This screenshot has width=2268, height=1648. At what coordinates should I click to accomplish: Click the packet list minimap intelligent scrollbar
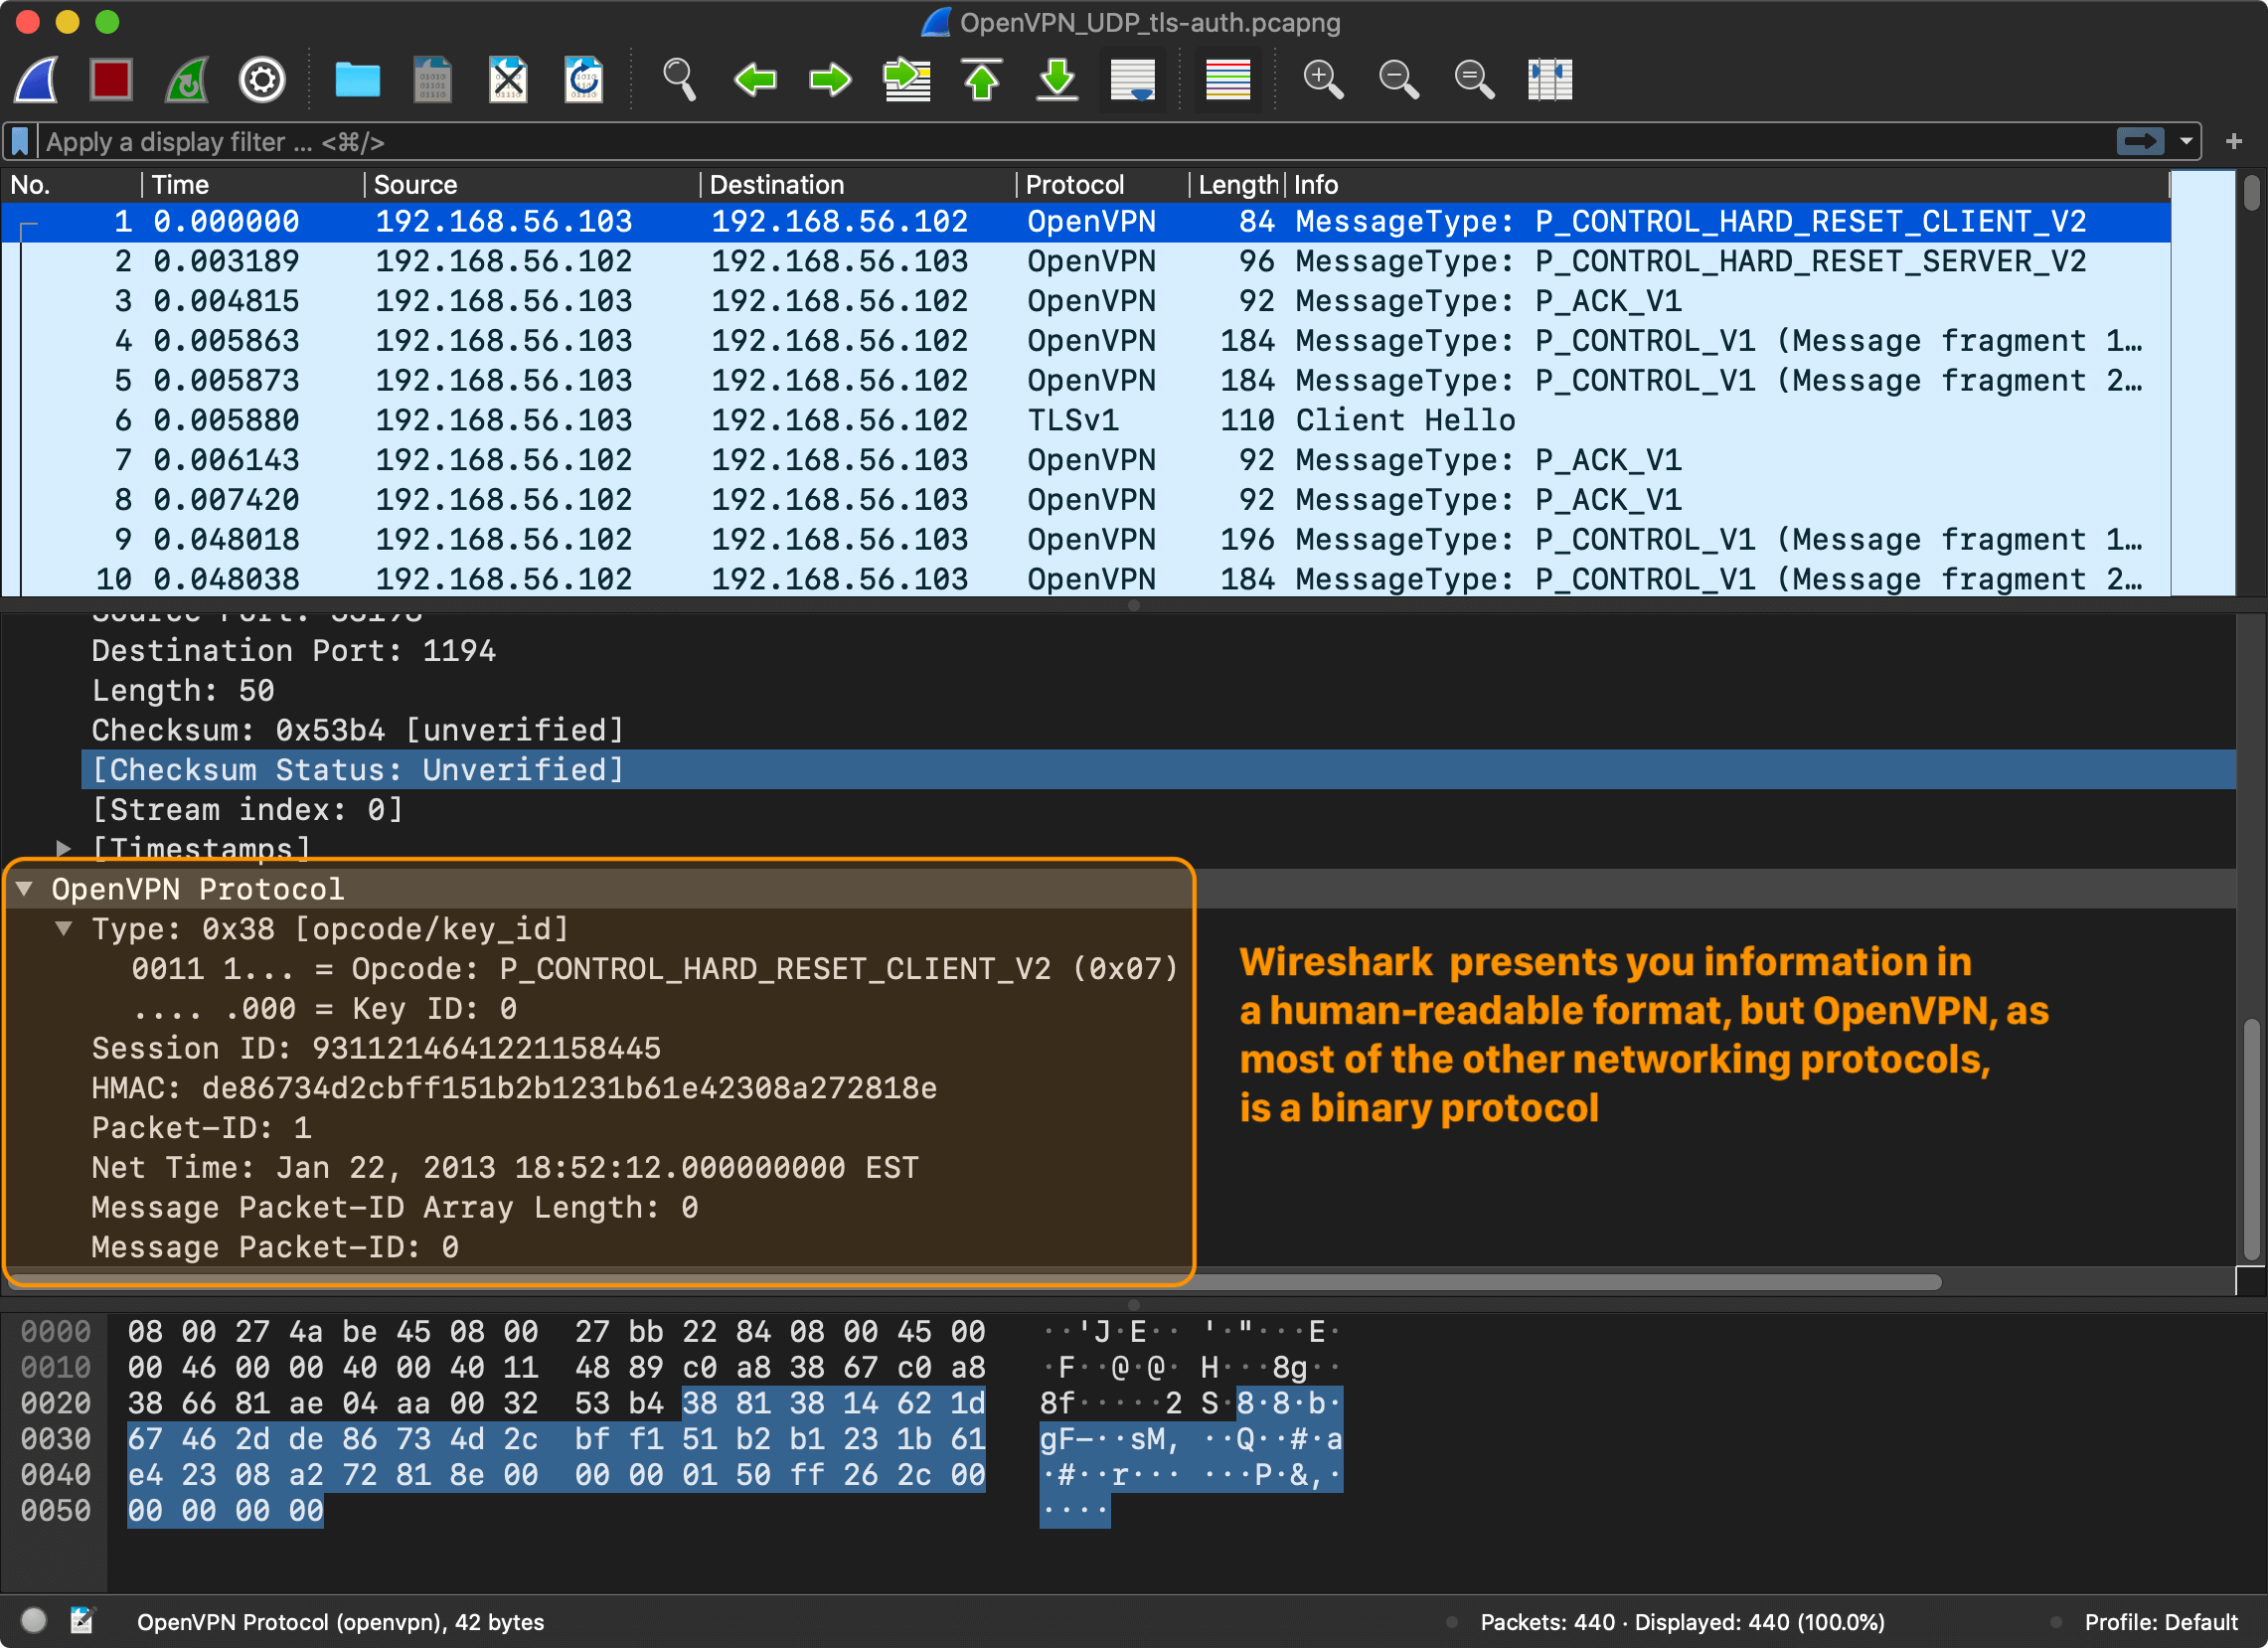2202,385
